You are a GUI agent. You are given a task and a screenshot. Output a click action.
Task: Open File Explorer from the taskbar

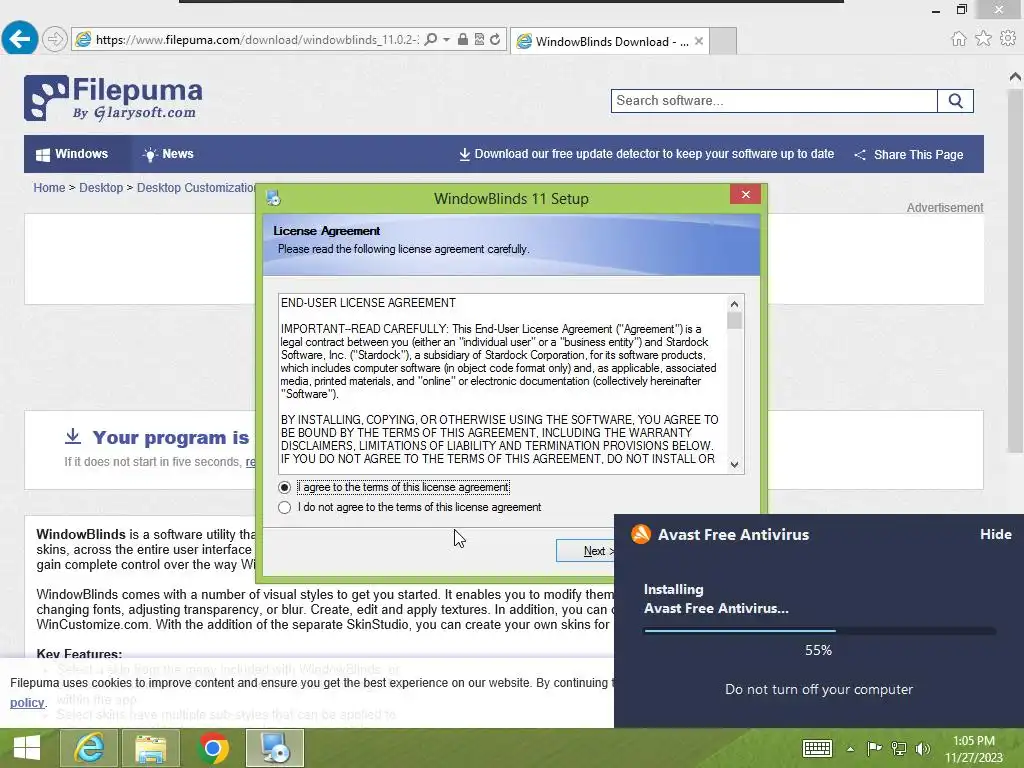[151, 748]
